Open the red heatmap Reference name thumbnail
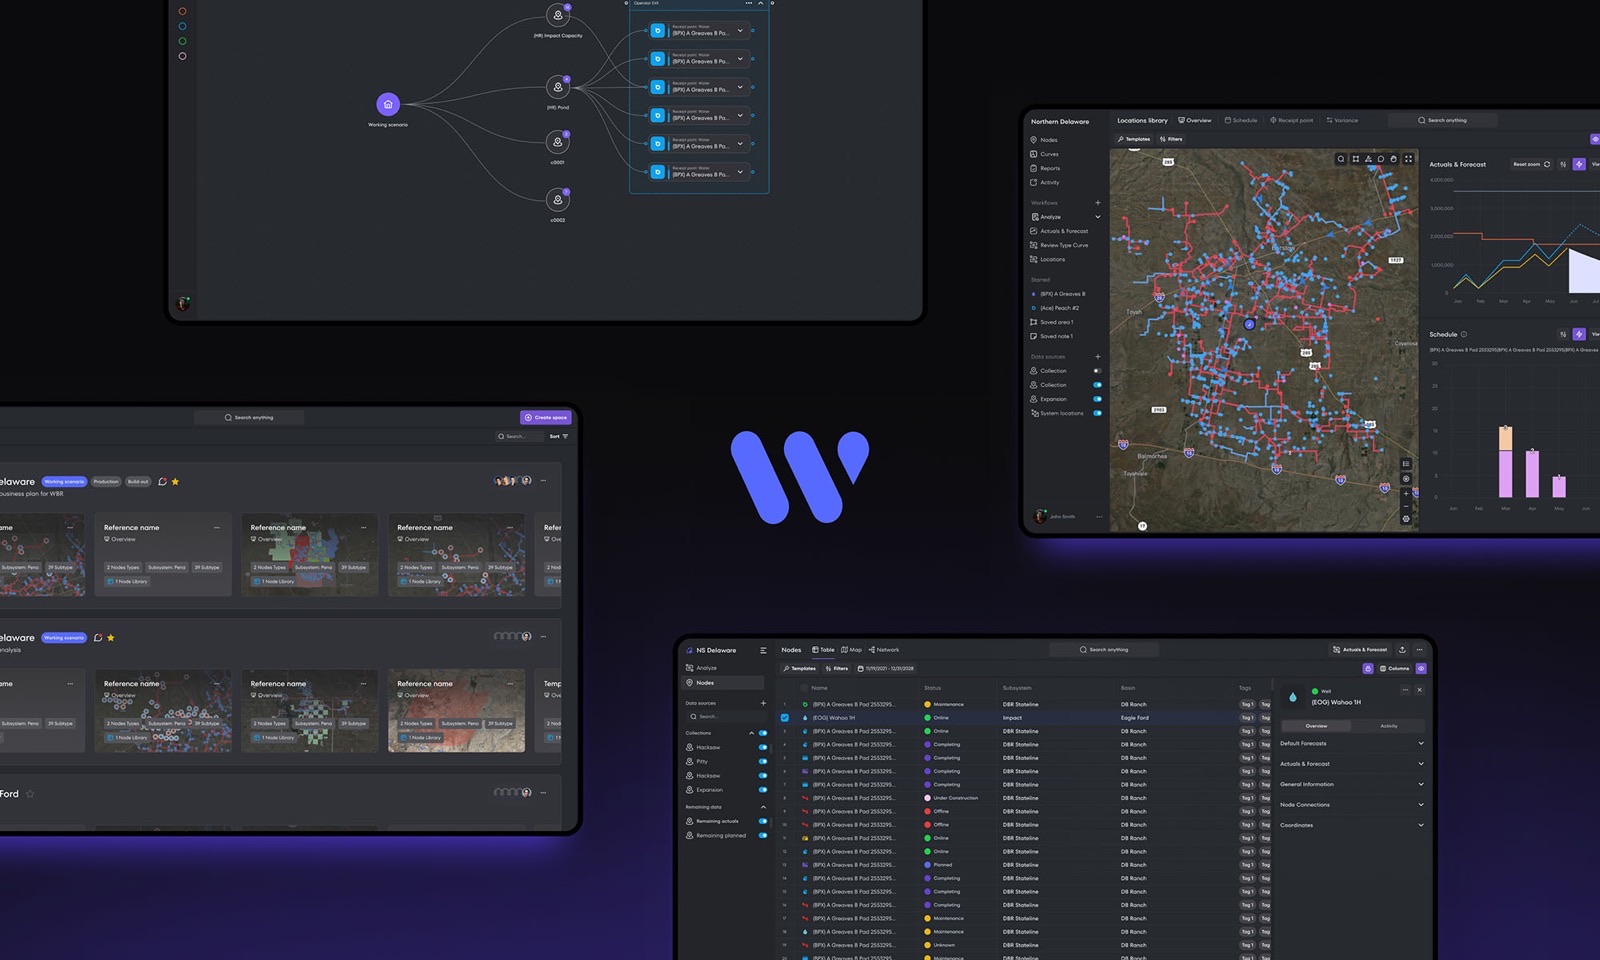 click(x=456, y=711)
